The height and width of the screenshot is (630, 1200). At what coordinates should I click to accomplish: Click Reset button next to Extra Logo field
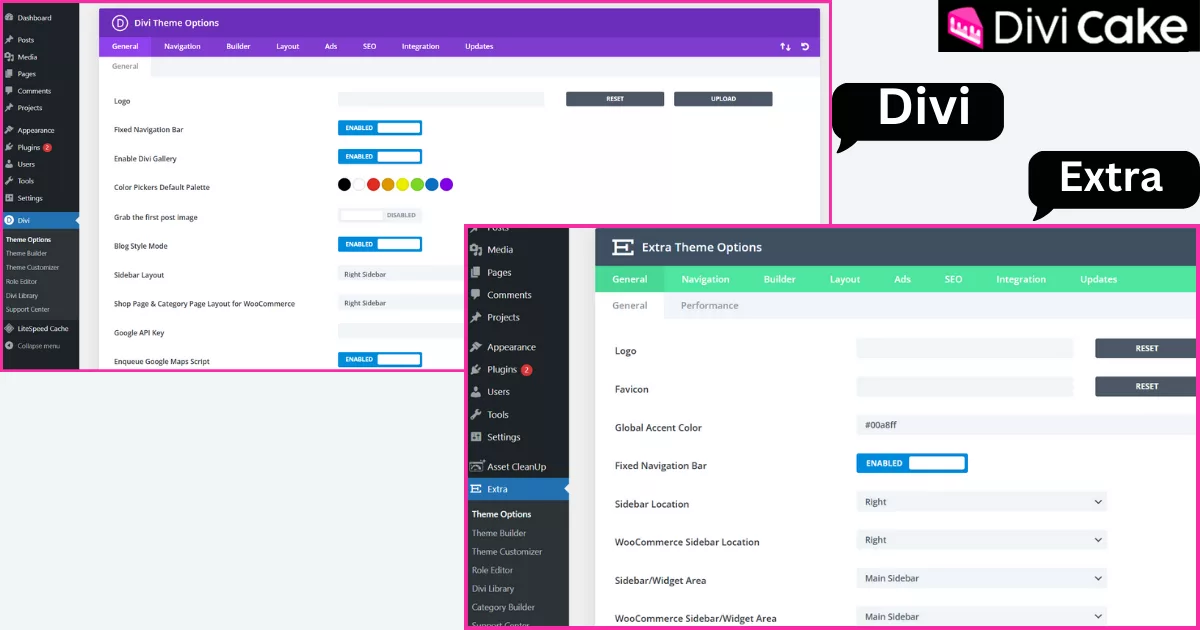pos(1146,348)
